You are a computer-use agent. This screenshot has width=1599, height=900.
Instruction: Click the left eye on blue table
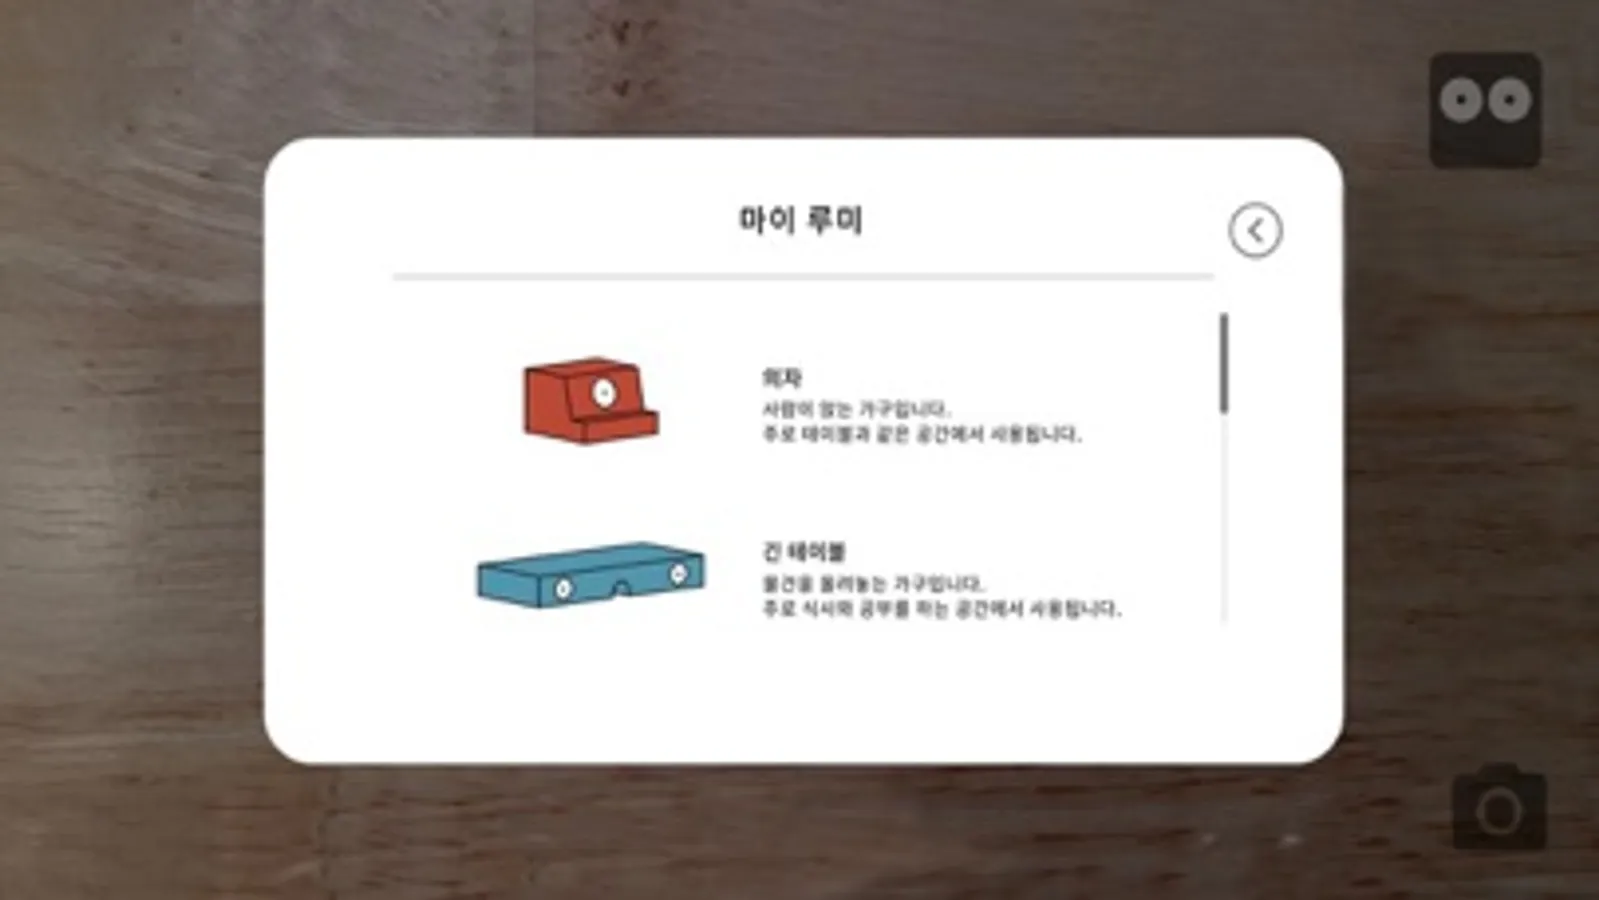(x=563, y=589)
